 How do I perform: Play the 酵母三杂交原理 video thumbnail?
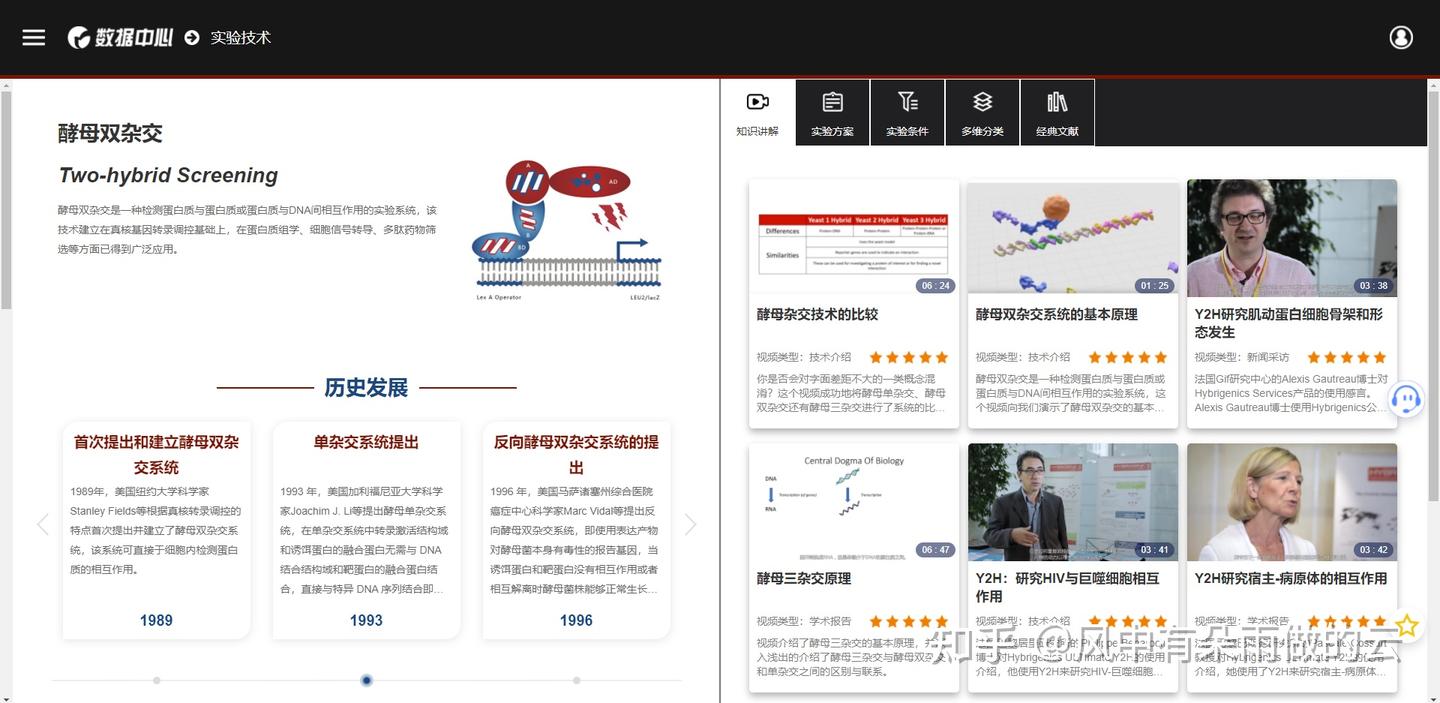[x=853, y=502]
